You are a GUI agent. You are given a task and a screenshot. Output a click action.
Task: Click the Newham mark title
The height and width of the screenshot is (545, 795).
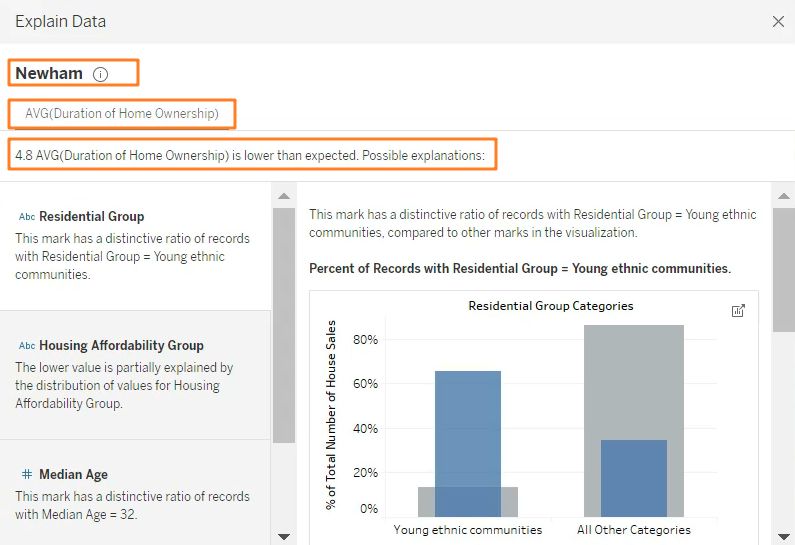(49, 74)
